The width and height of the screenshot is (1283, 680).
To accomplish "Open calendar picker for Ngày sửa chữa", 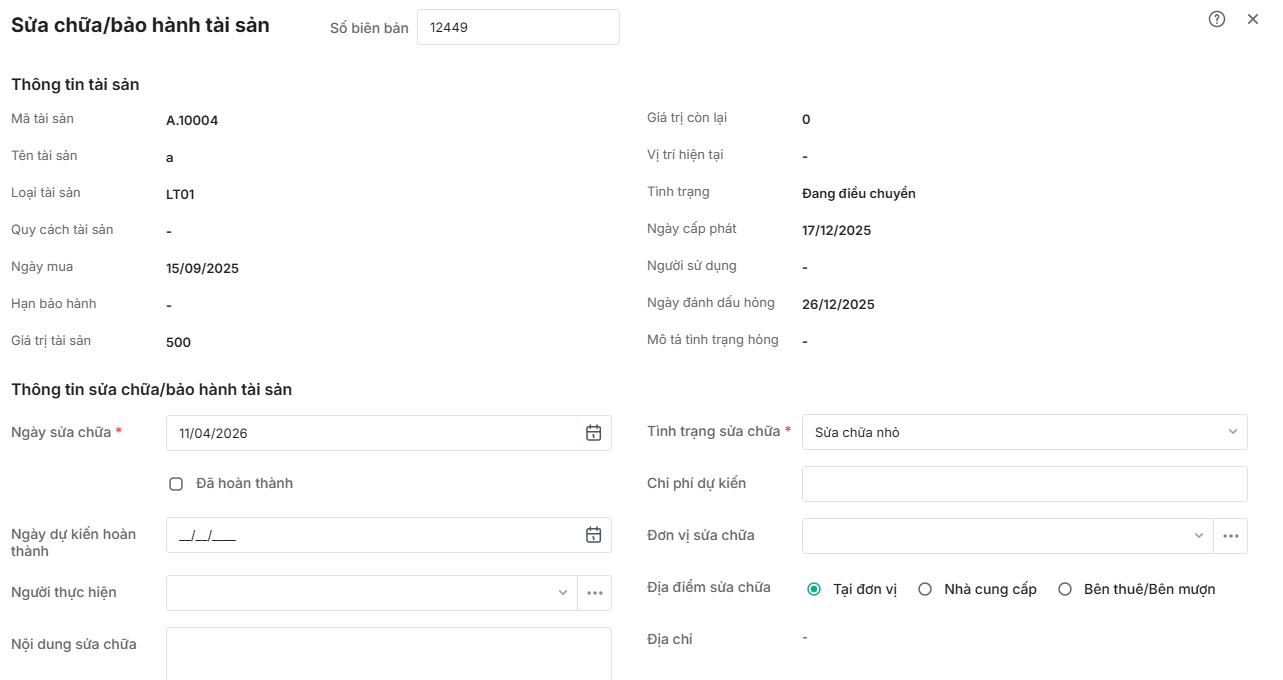I will pos(593,433).
